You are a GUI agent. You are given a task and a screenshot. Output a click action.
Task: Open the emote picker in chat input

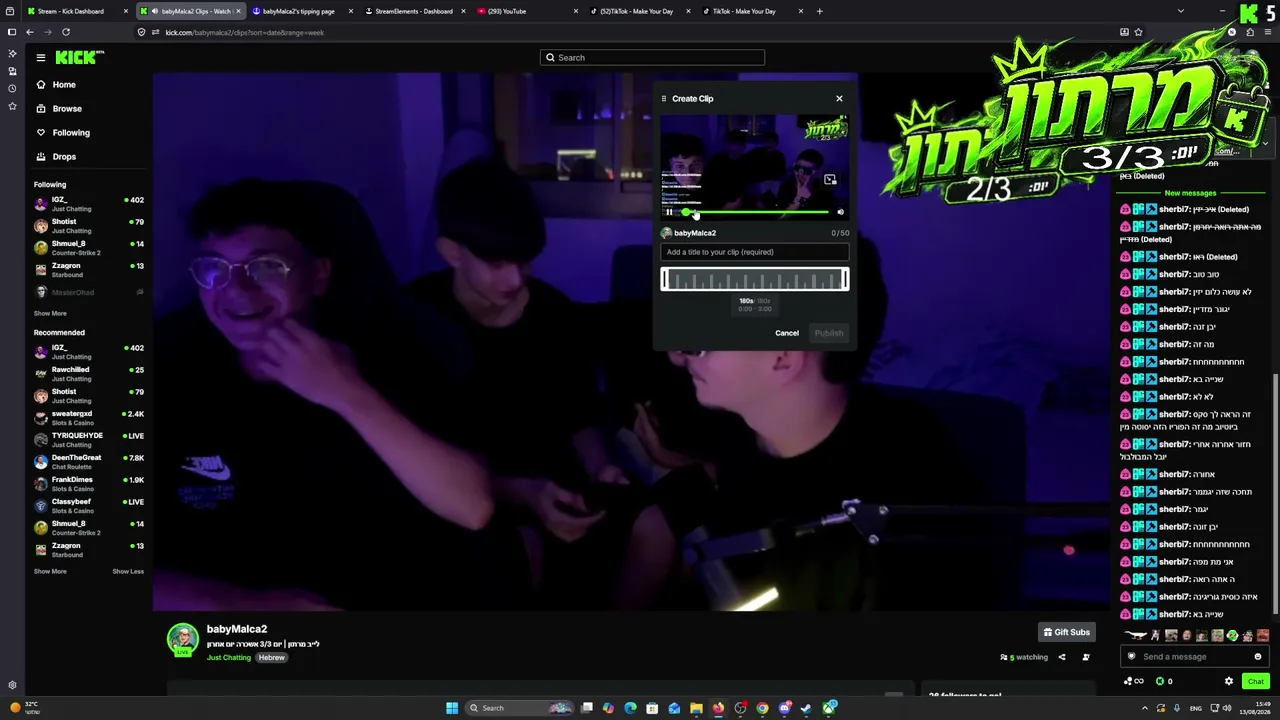(x=1258, y=657)
